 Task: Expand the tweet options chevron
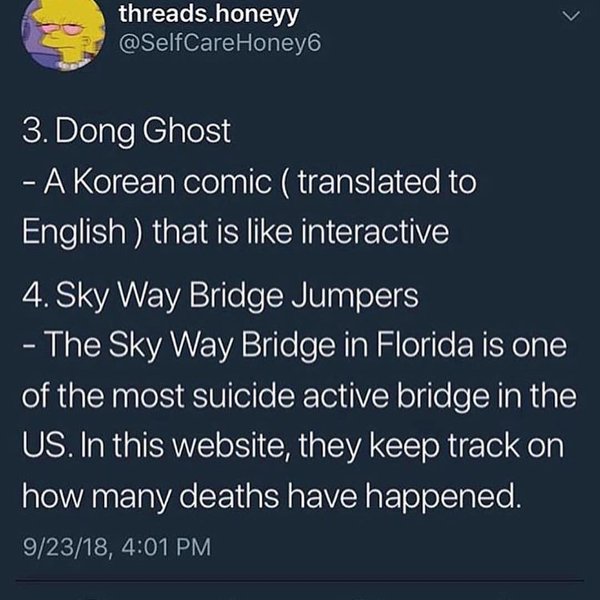[x=571, y=16]
